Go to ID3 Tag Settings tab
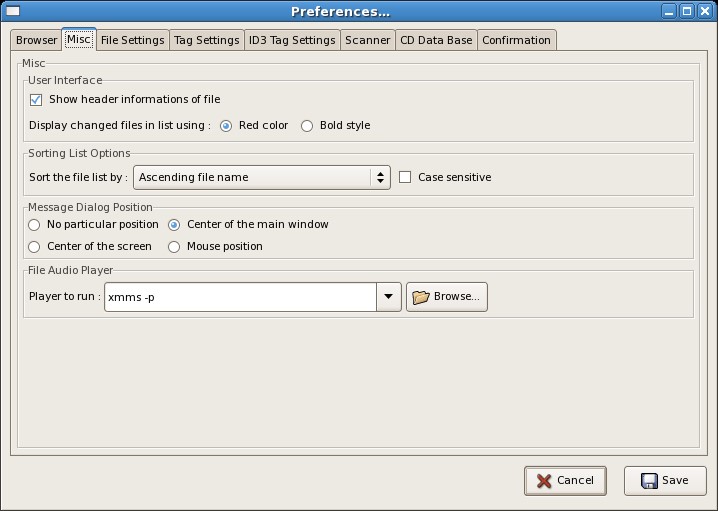The image size is (718, 511). [292, 40]
